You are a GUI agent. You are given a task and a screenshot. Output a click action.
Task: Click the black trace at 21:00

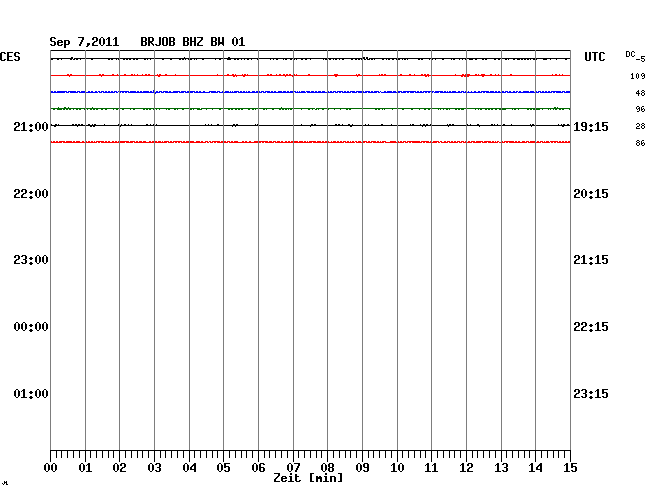tap(310, 125)
